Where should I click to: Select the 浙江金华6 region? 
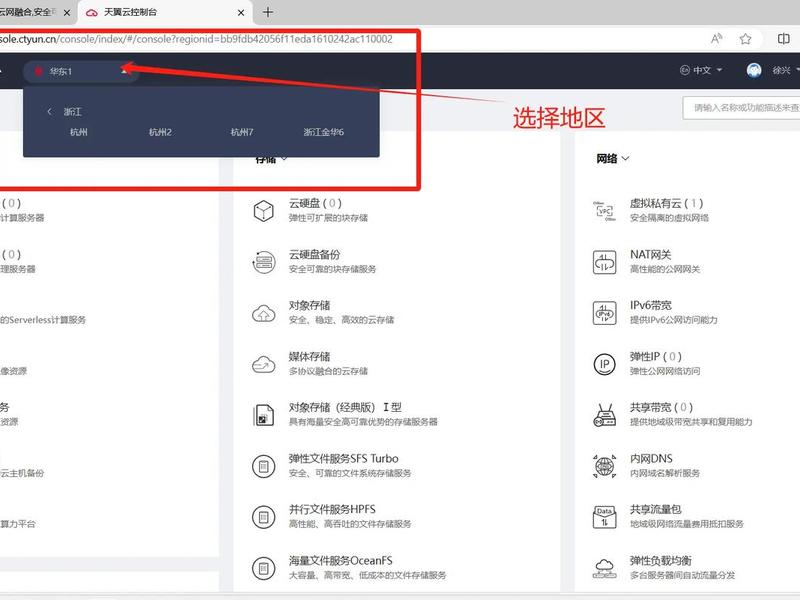click(323, 132)
